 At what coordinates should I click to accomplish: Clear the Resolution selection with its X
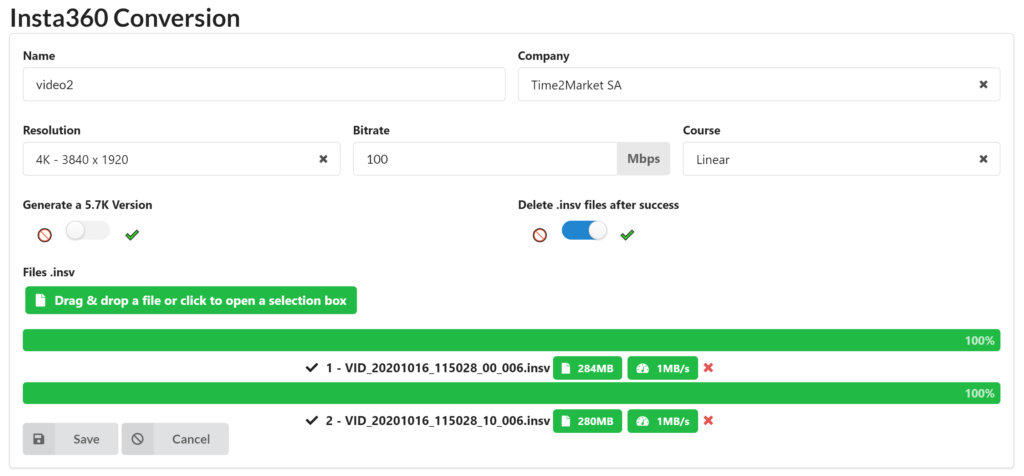(x=323, y=159)
